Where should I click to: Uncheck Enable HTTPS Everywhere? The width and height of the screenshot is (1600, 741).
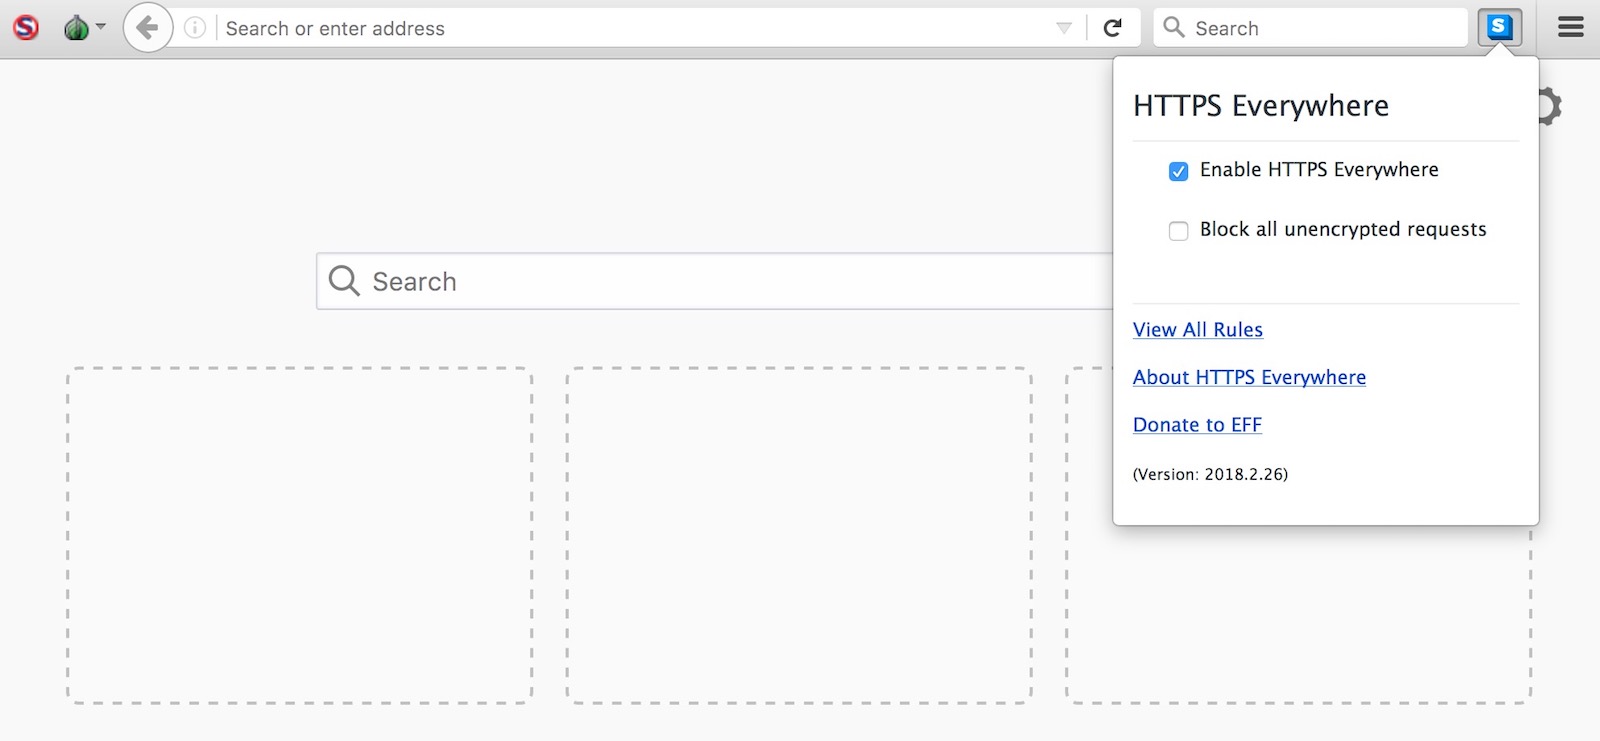click(x=1179, y=171)
